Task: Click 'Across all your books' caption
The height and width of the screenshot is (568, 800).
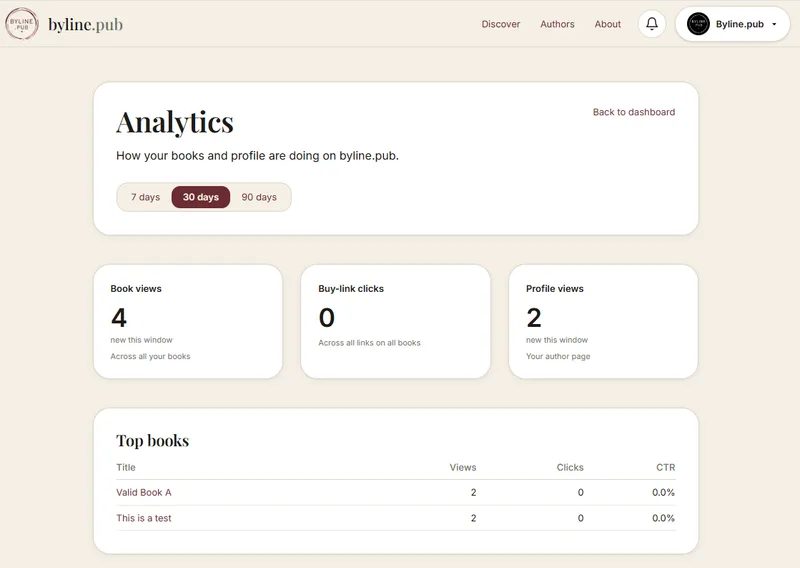Action: click(151, 356)
